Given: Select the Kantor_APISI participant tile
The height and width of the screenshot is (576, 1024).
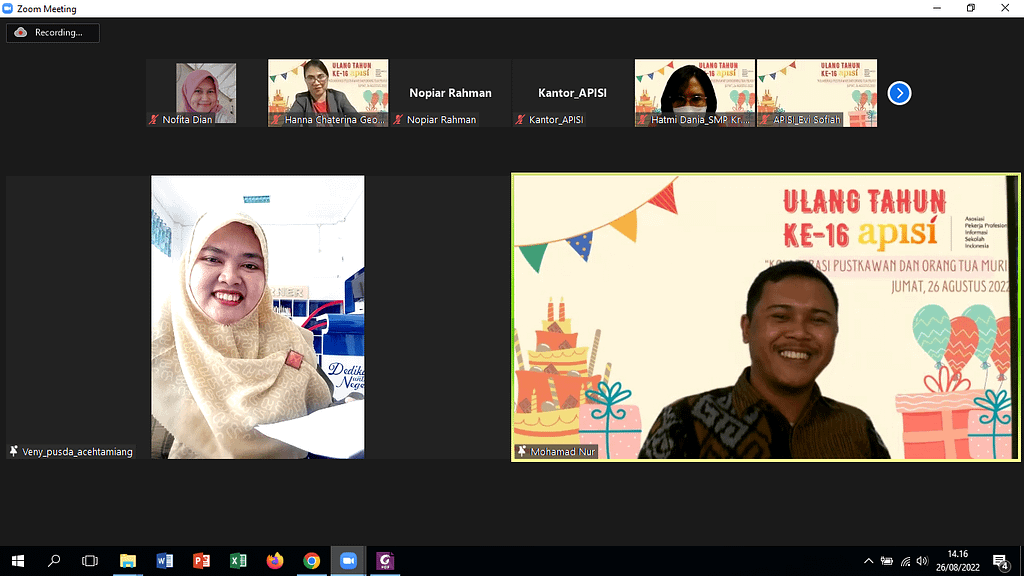Looking at the screenshot, I should [x=572, y=93].
